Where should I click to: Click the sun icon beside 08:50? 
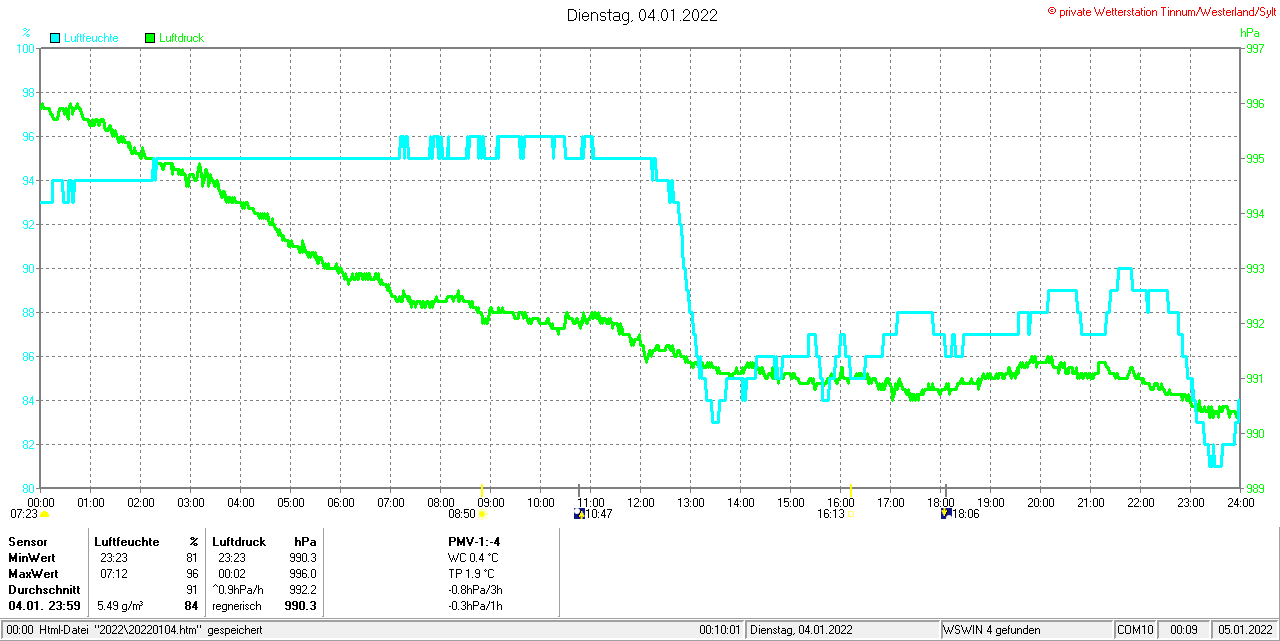(x=483, y=515)
